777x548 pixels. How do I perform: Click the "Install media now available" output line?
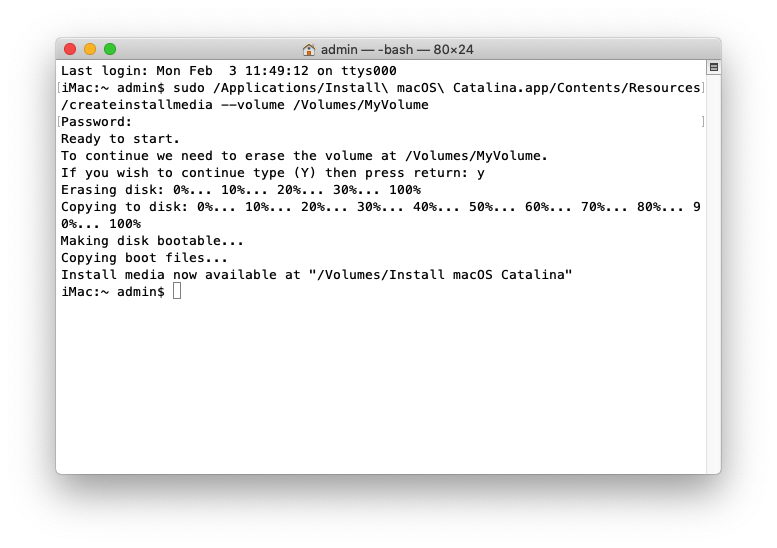pyautogui.click(x=316, y=275)
